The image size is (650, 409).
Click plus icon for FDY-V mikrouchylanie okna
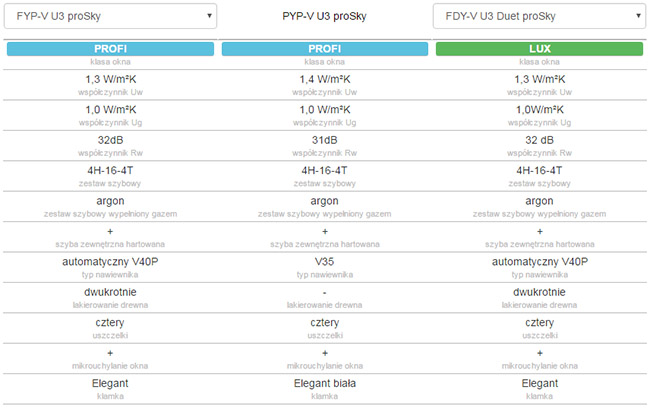point(539,354)
